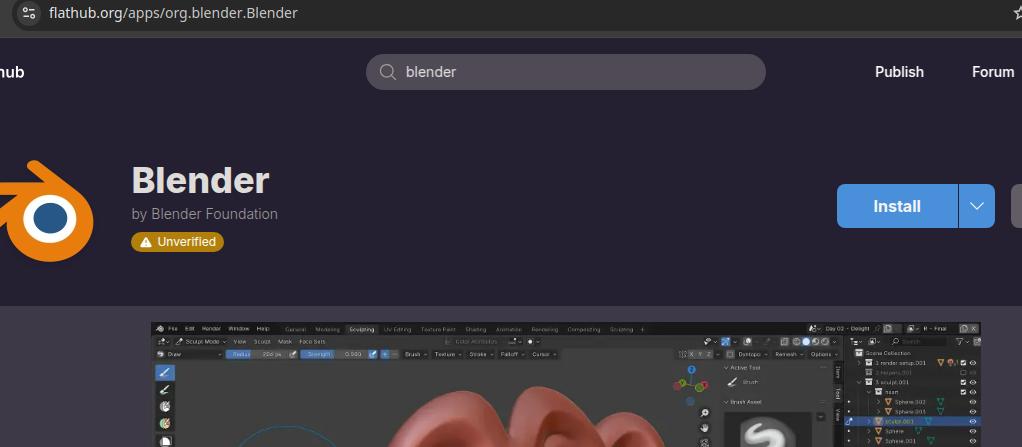Open the Draw brush selector dropdown in Blender
Viewport: 1022px width, 447px height.
(x=190, y=354)
